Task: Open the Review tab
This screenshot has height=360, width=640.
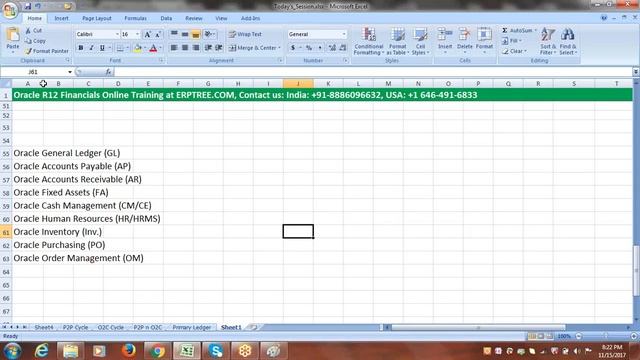Action: (193, 18)
